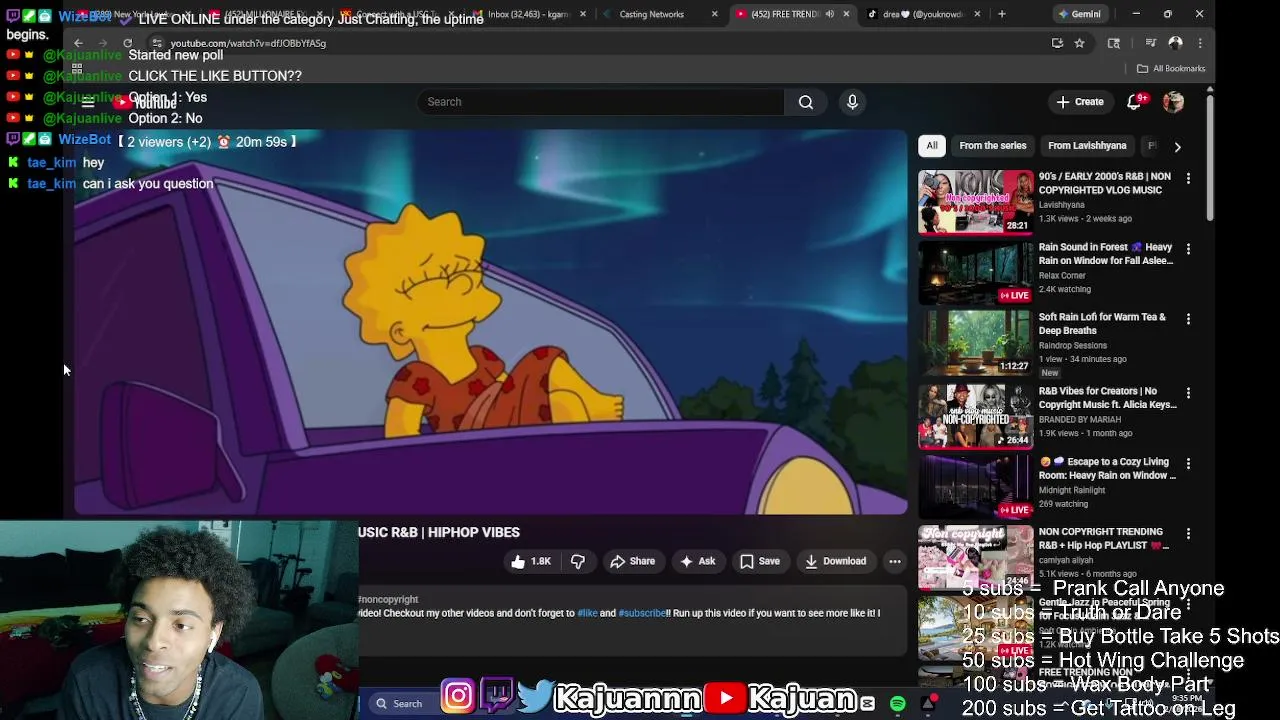The width and height of the screenshot is (1280, 720).
Task: Click the install/cast icon in the address bar
Action: coord(1057,43)
